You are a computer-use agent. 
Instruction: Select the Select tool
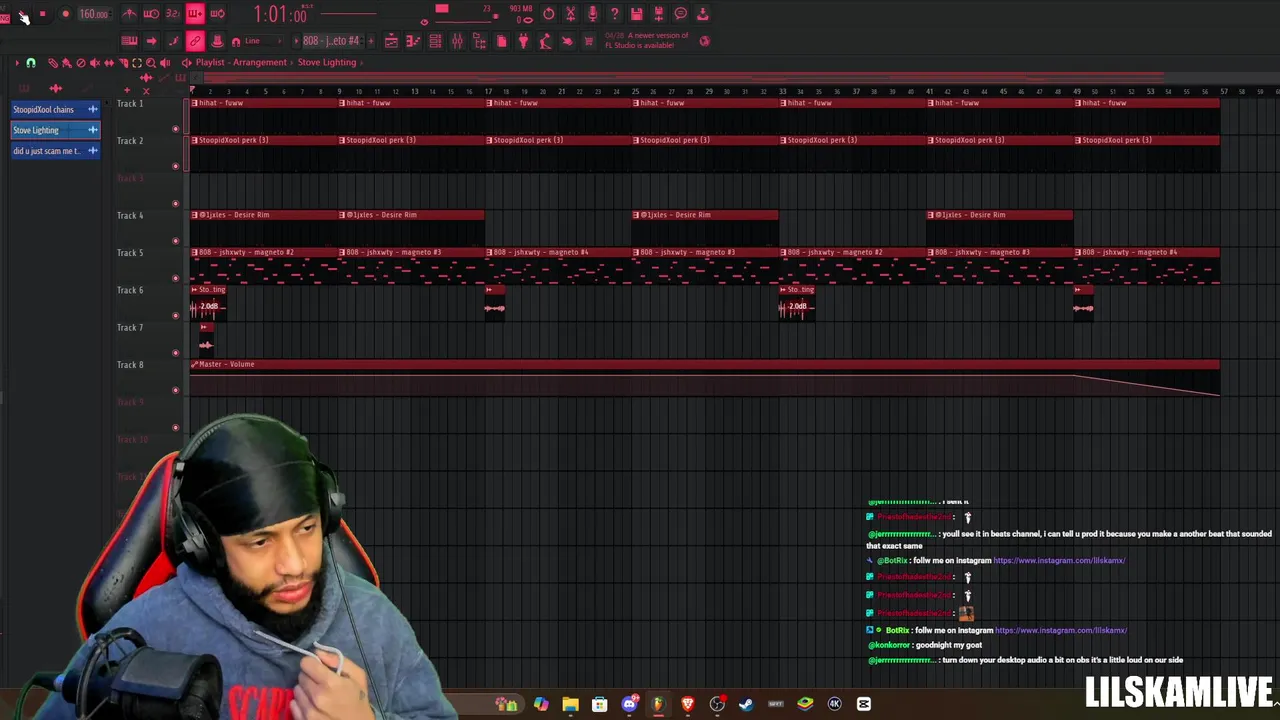point(137,63)
